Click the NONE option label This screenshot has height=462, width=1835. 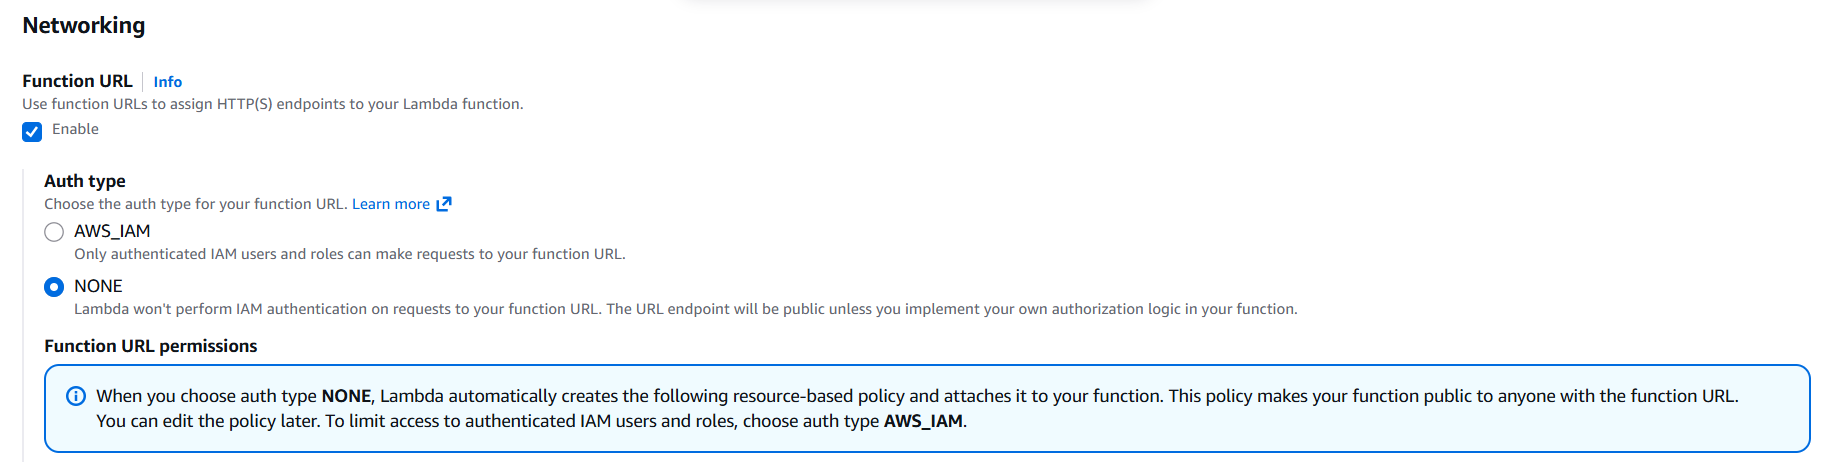[98, 286]
